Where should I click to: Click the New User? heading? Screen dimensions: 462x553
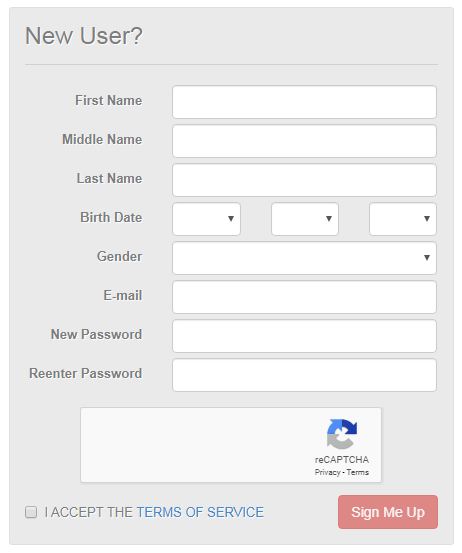click(84, 36)
